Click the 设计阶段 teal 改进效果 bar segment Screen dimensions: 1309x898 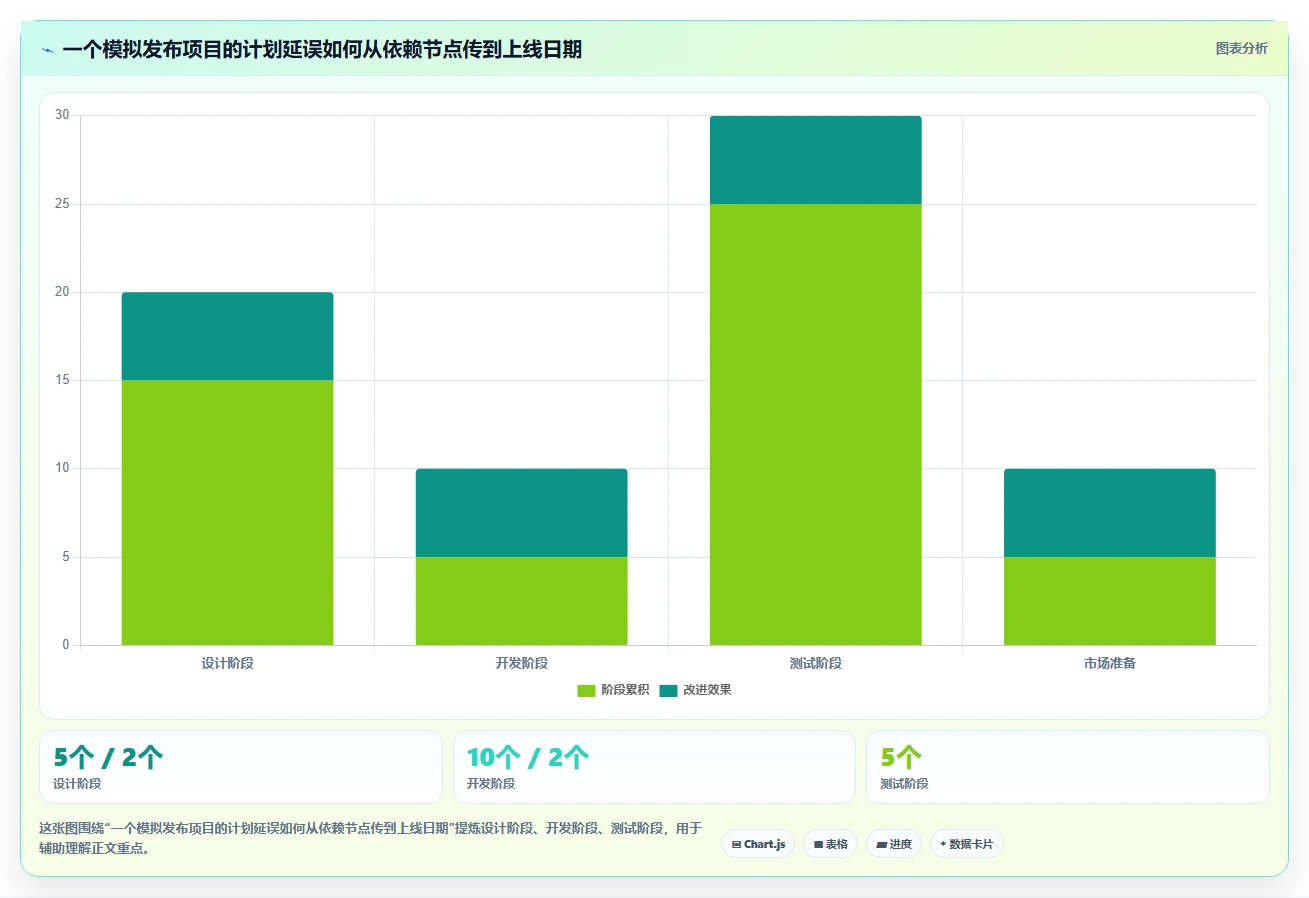[x=227, y=336]
